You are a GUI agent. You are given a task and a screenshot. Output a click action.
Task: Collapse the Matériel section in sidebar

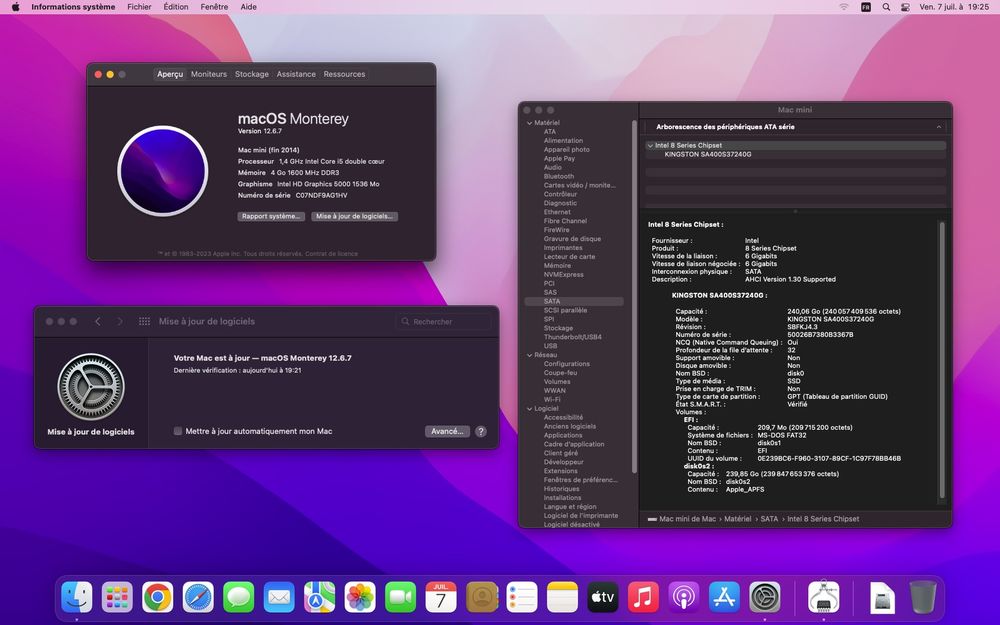(528, 123)
